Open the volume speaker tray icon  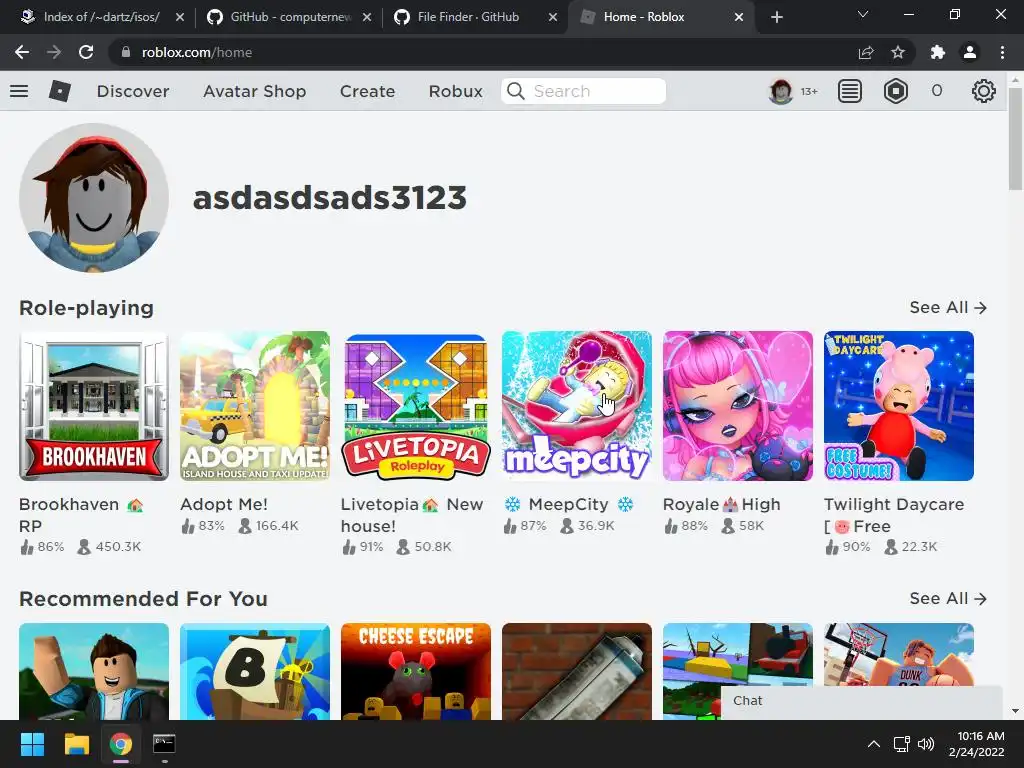click(926, 744)
